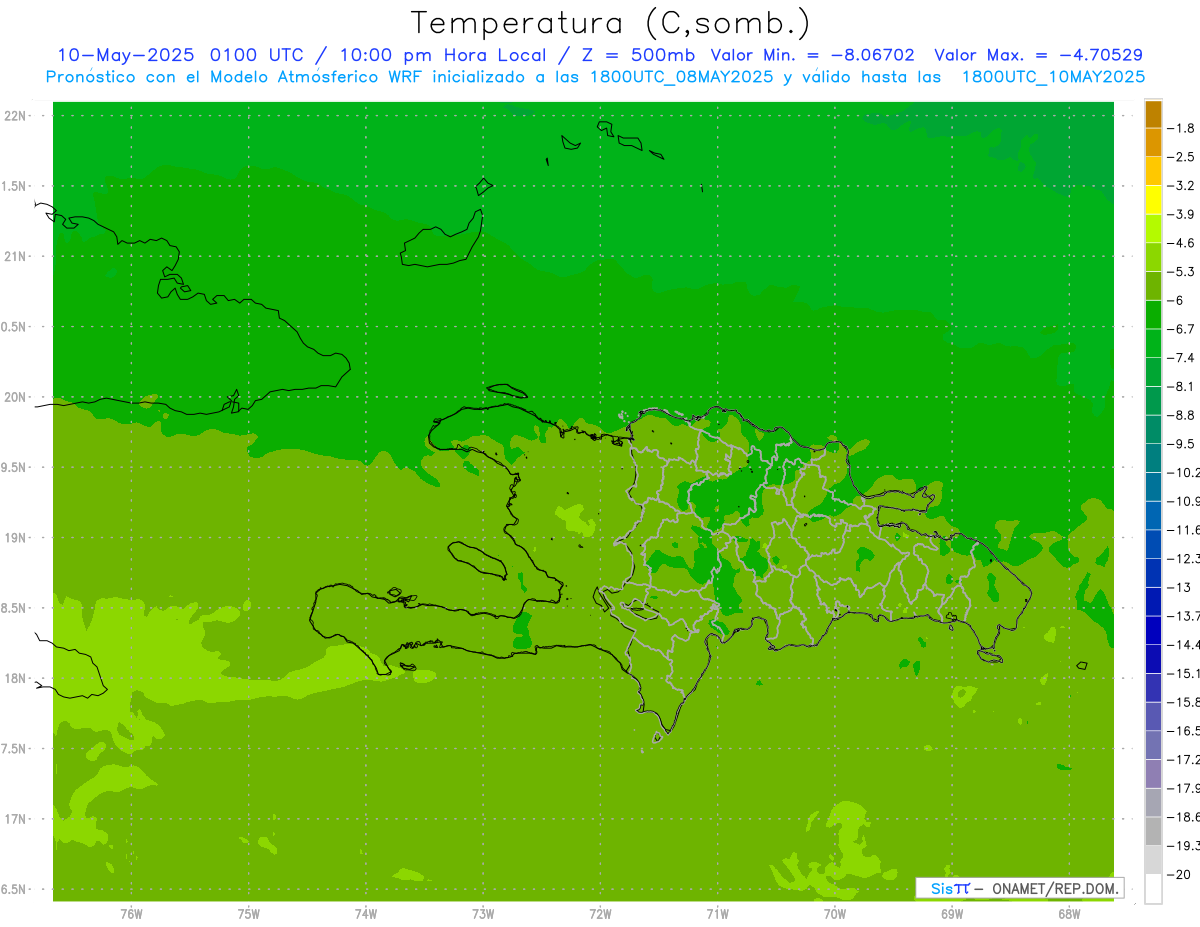
Task: Click the 76W longitude label
Action: pyautogui.click(x=131, y=914)
